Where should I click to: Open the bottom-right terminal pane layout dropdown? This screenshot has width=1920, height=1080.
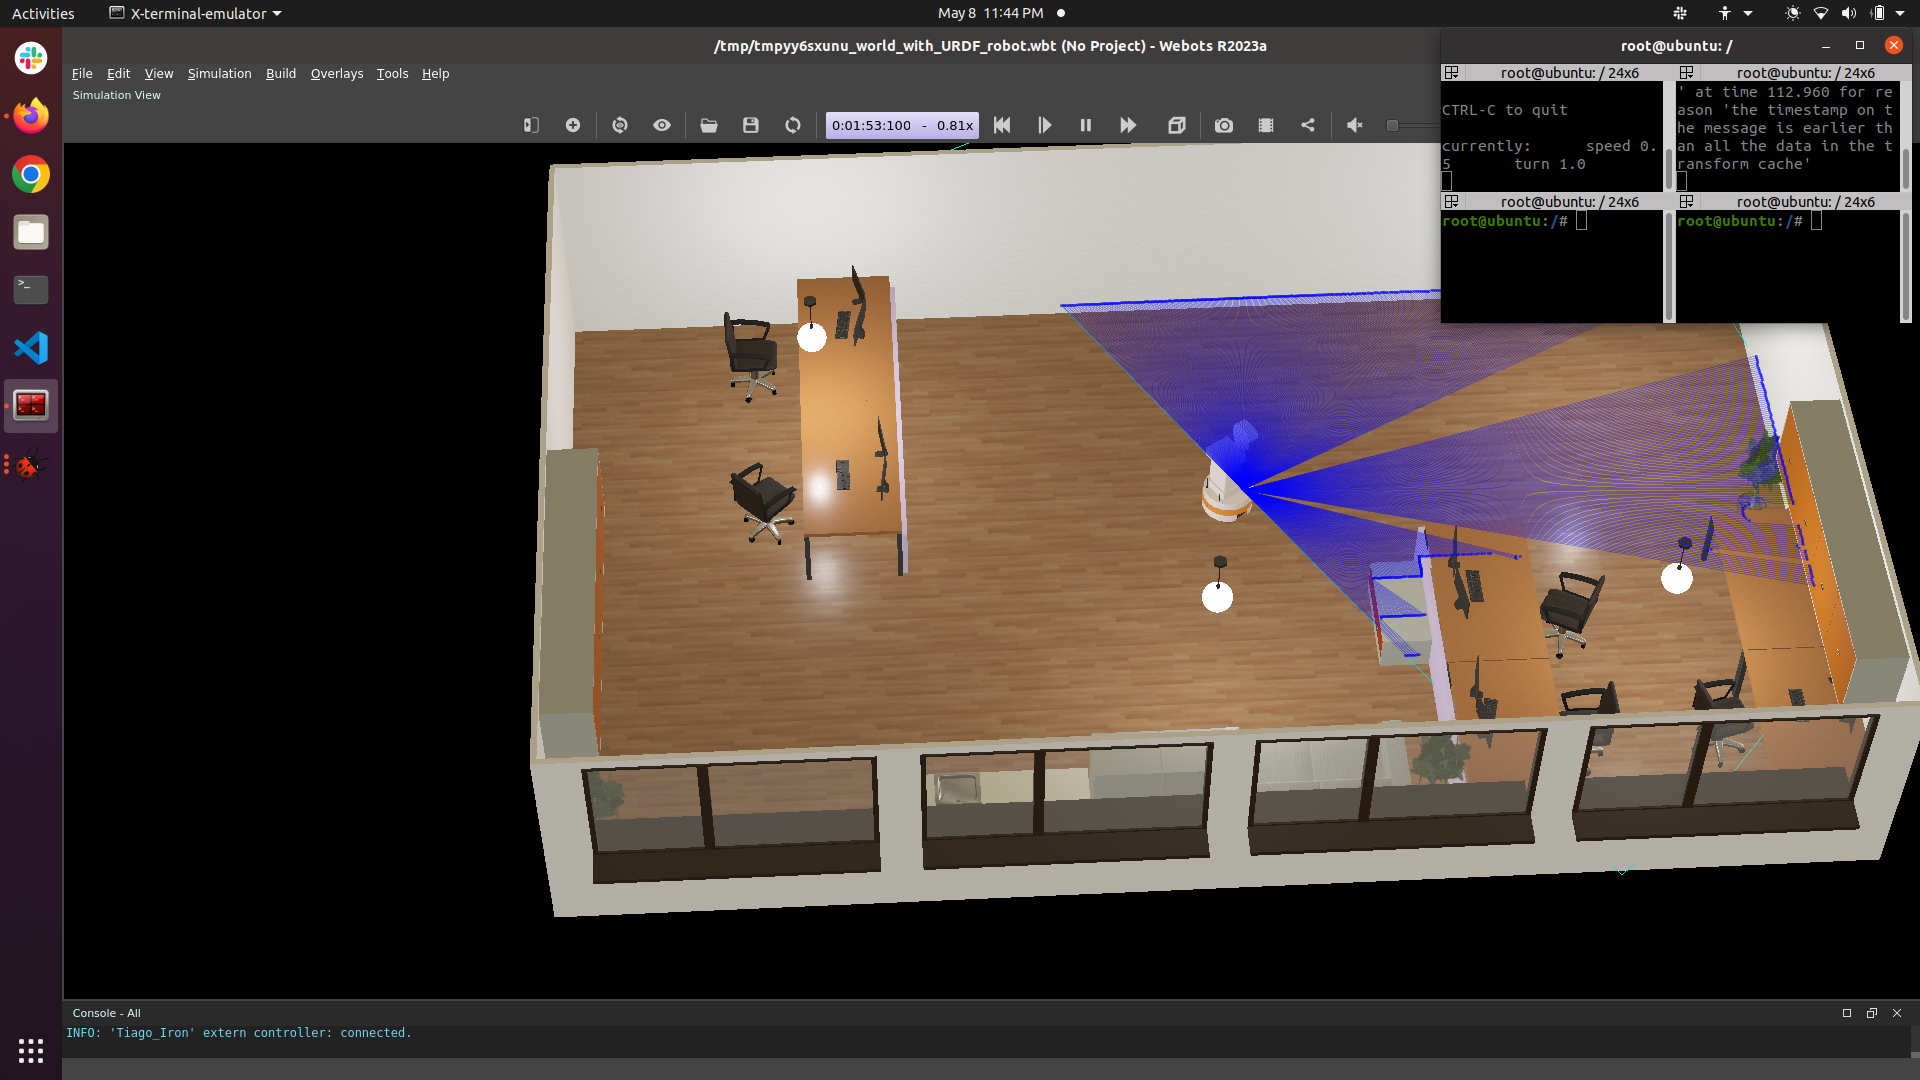(x=1686, y=201)
